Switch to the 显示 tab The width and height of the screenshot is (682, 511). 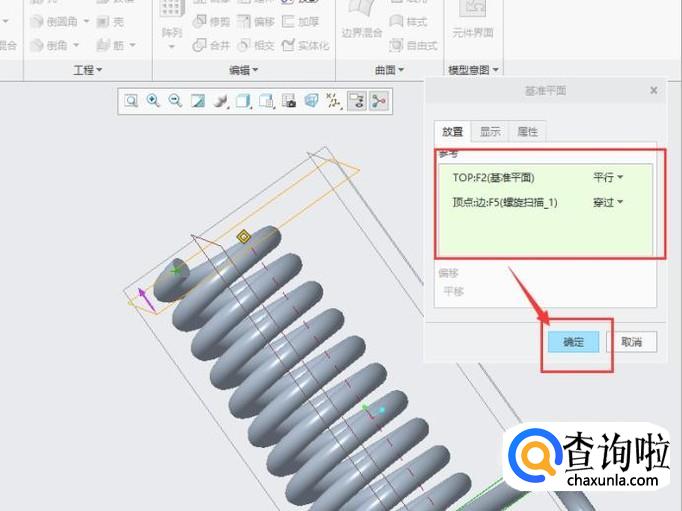(x=490, y=132)
